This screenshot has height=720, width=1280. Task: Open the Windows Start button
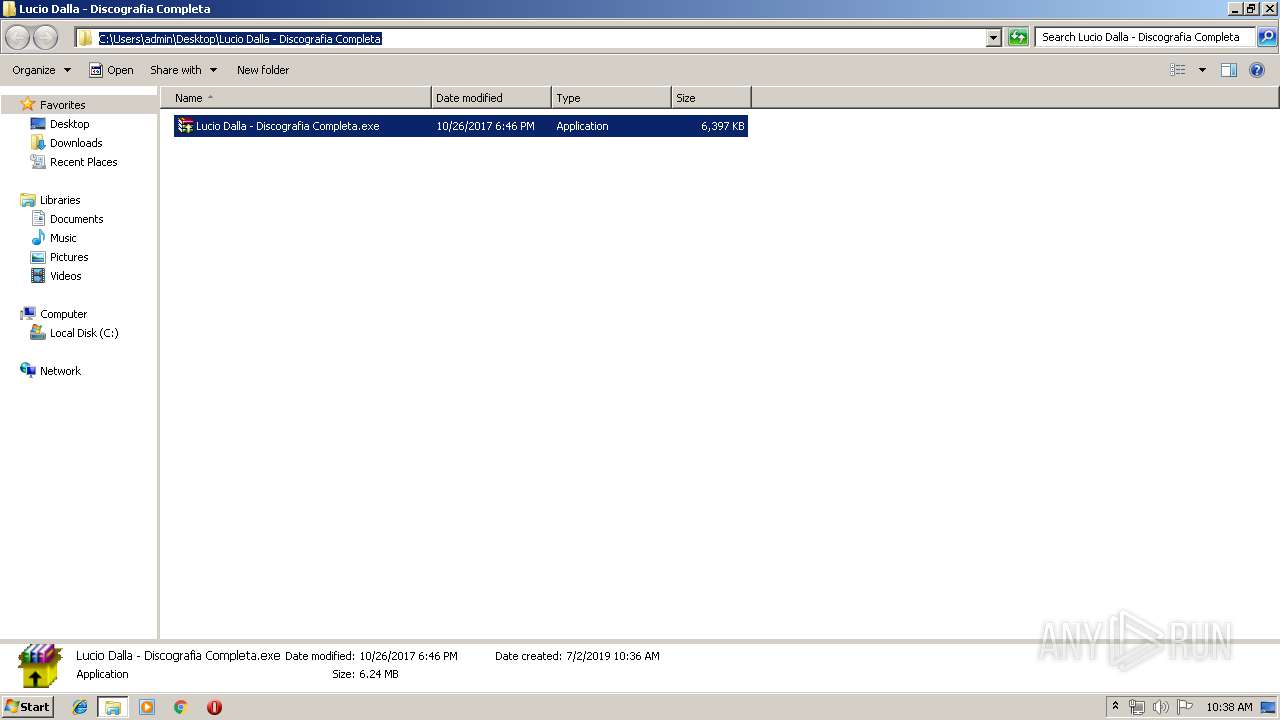28,707
